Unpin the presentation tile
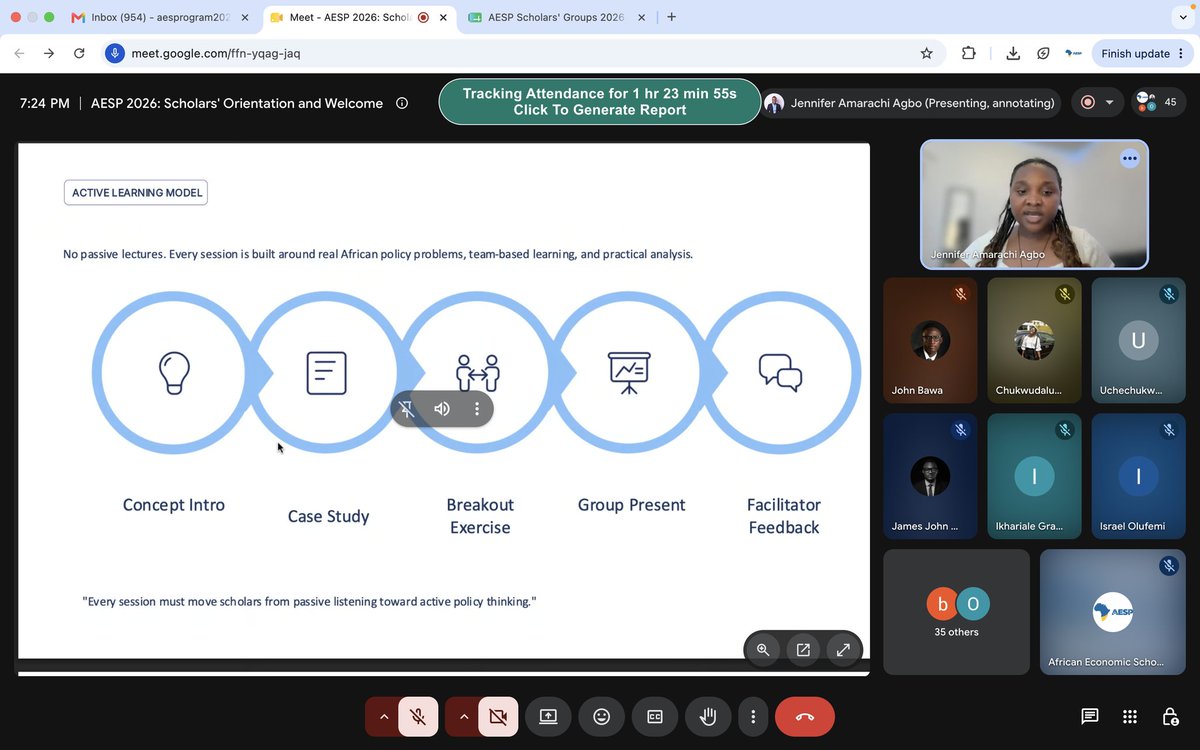 407,408
